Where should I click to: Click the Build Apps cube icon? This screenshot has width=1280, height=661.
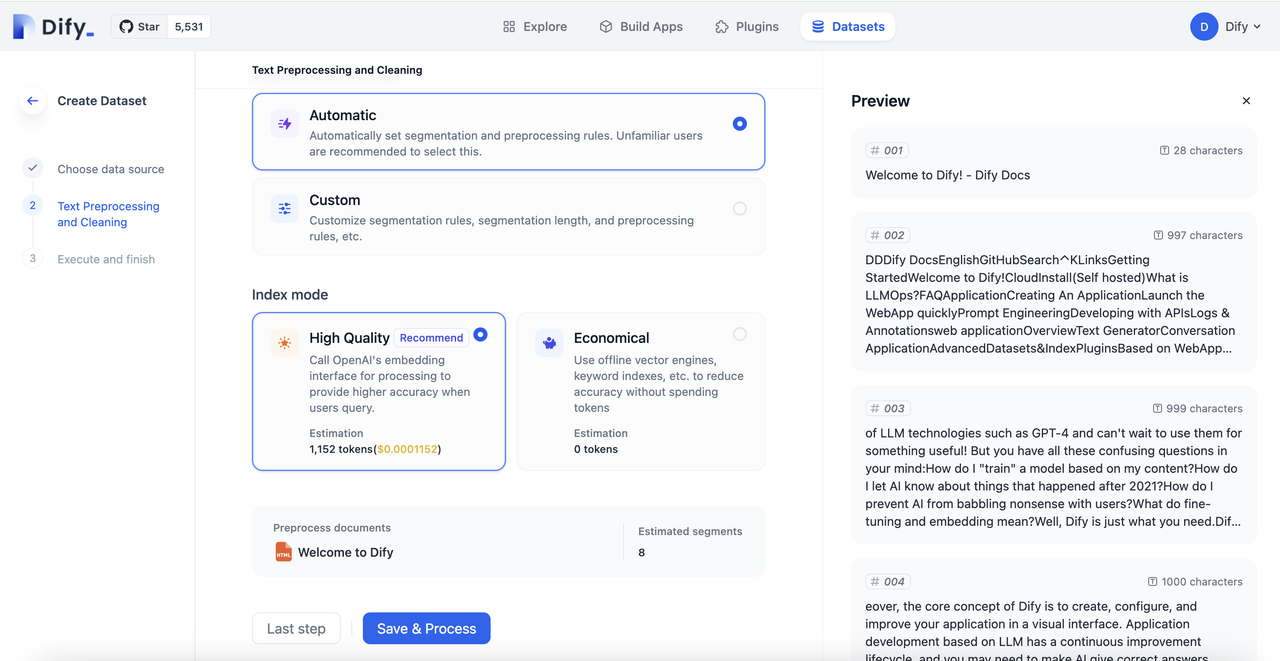605,27
